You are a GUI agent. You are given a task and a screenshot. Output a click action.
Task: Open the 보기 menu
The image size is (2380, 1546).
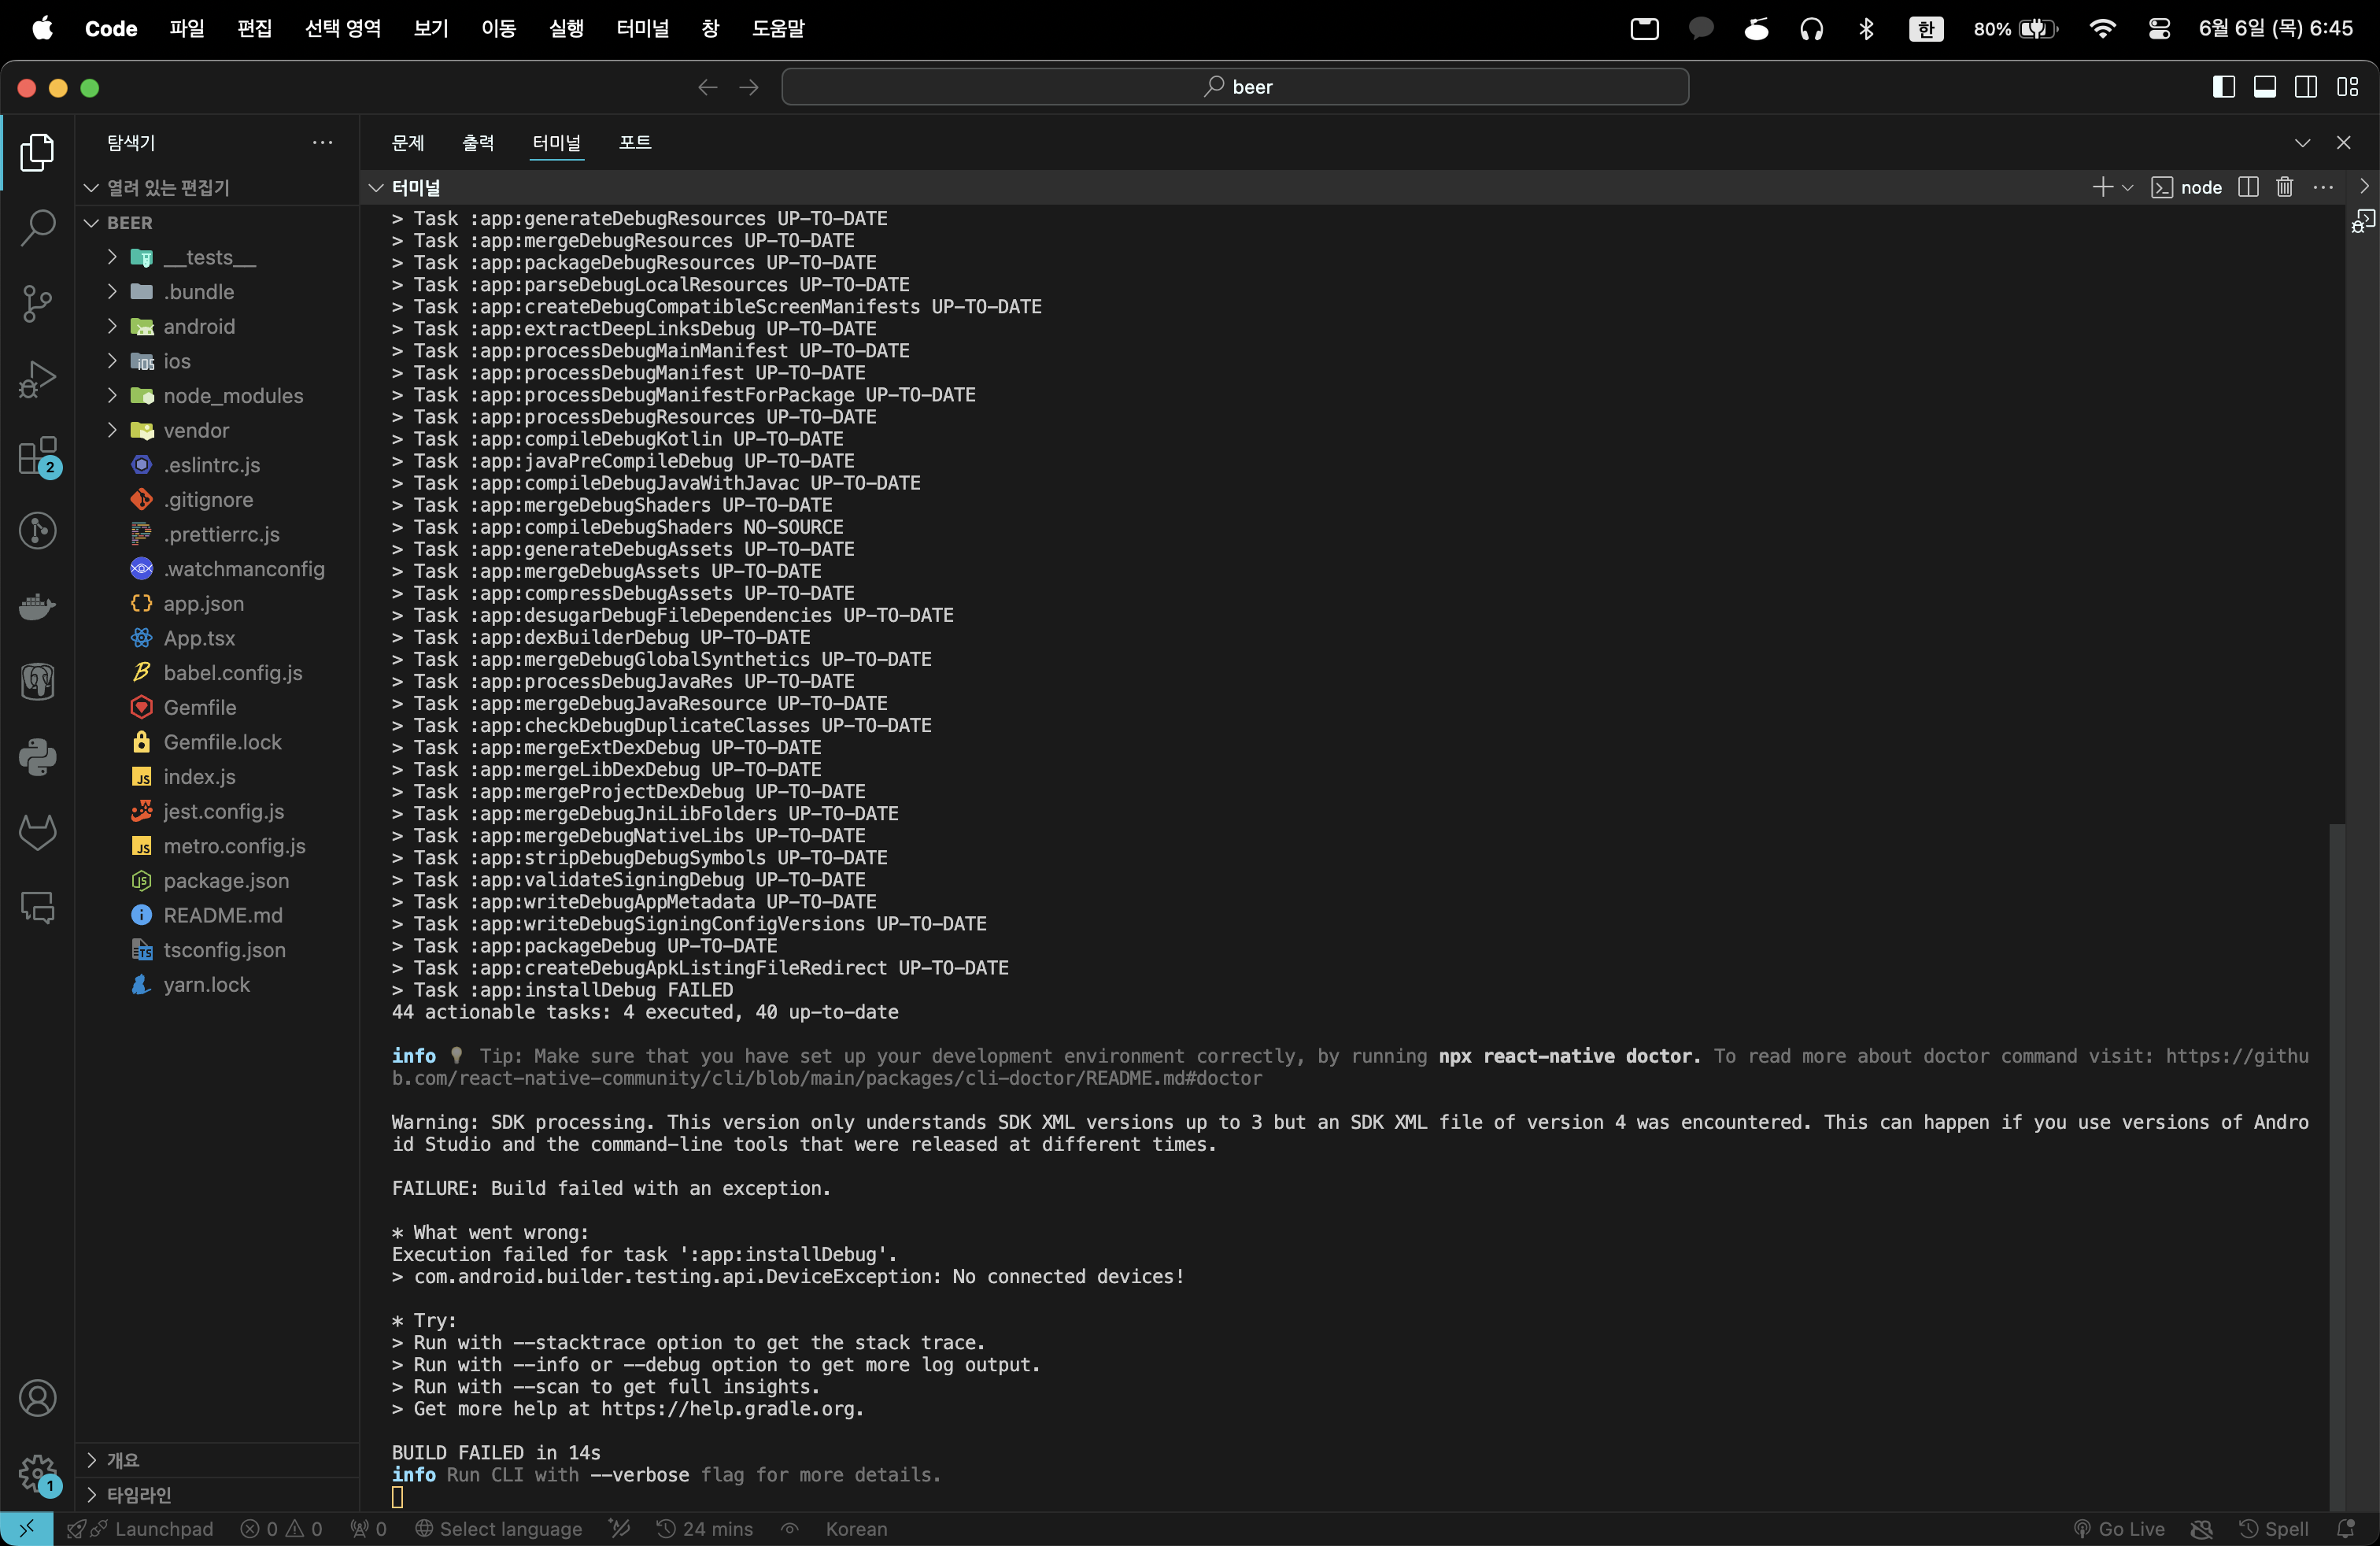pyautogui.click(x=431, y=28)
